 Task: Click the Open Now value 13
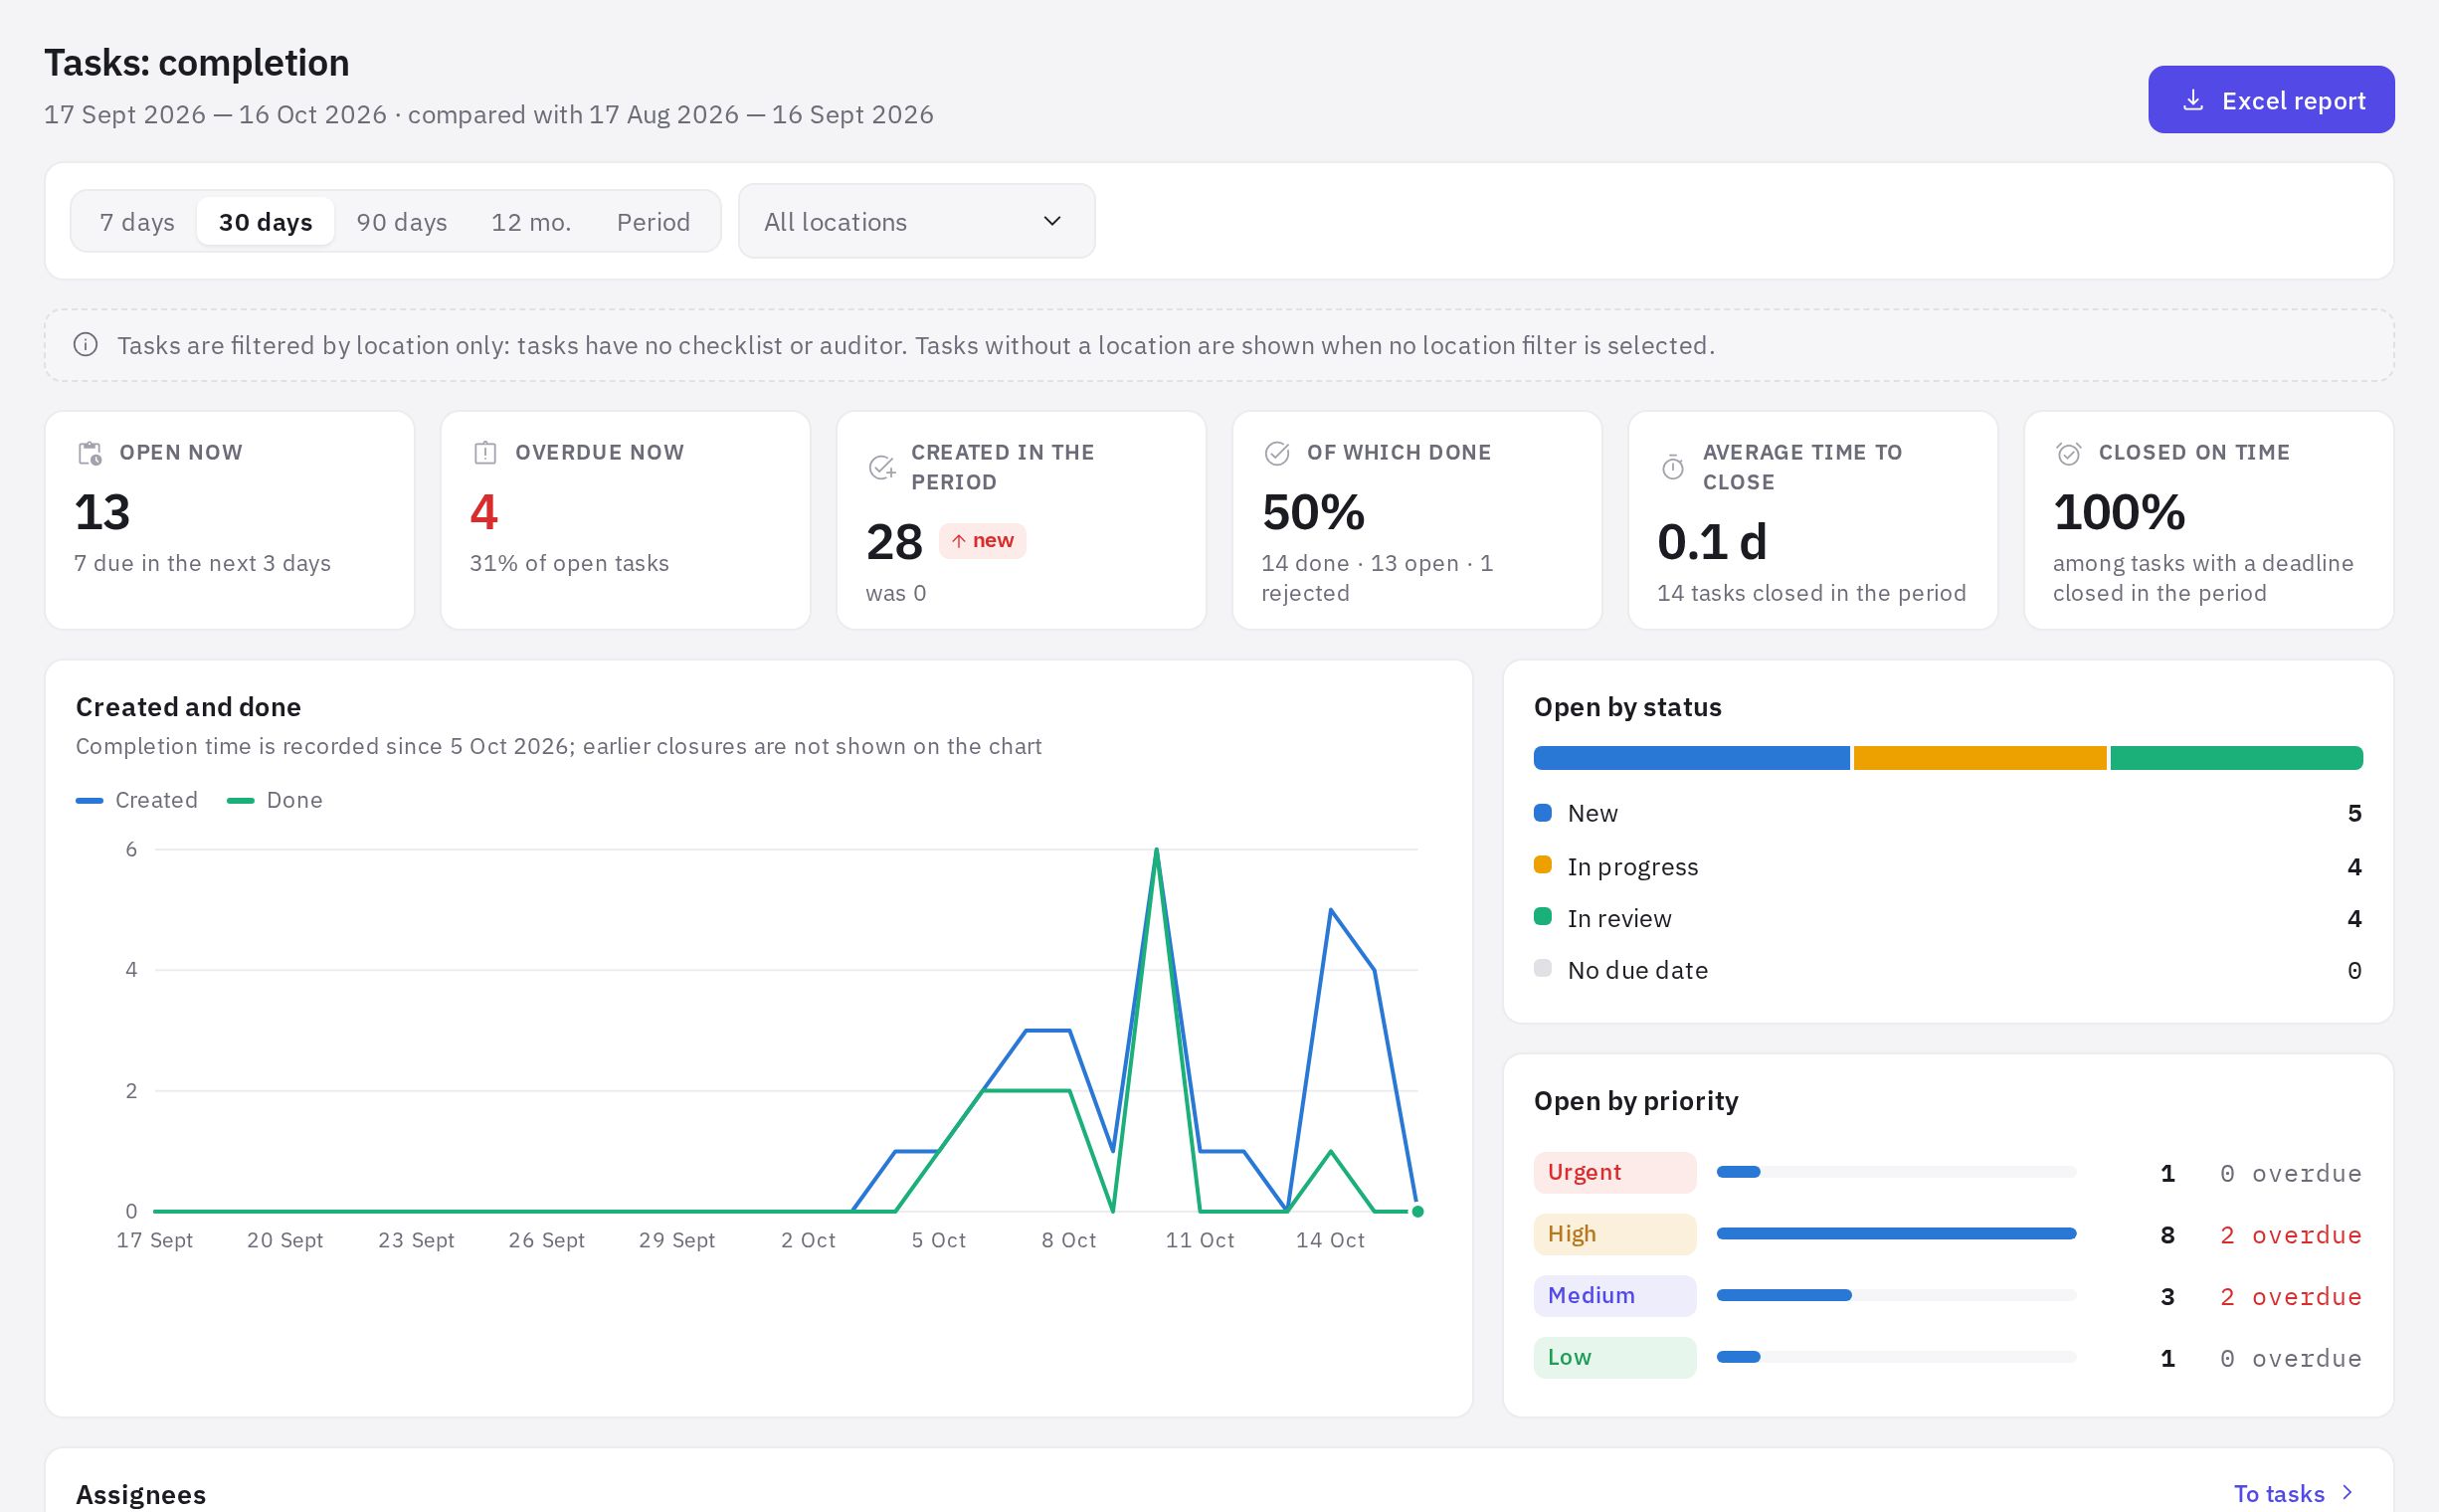(102, 512)
